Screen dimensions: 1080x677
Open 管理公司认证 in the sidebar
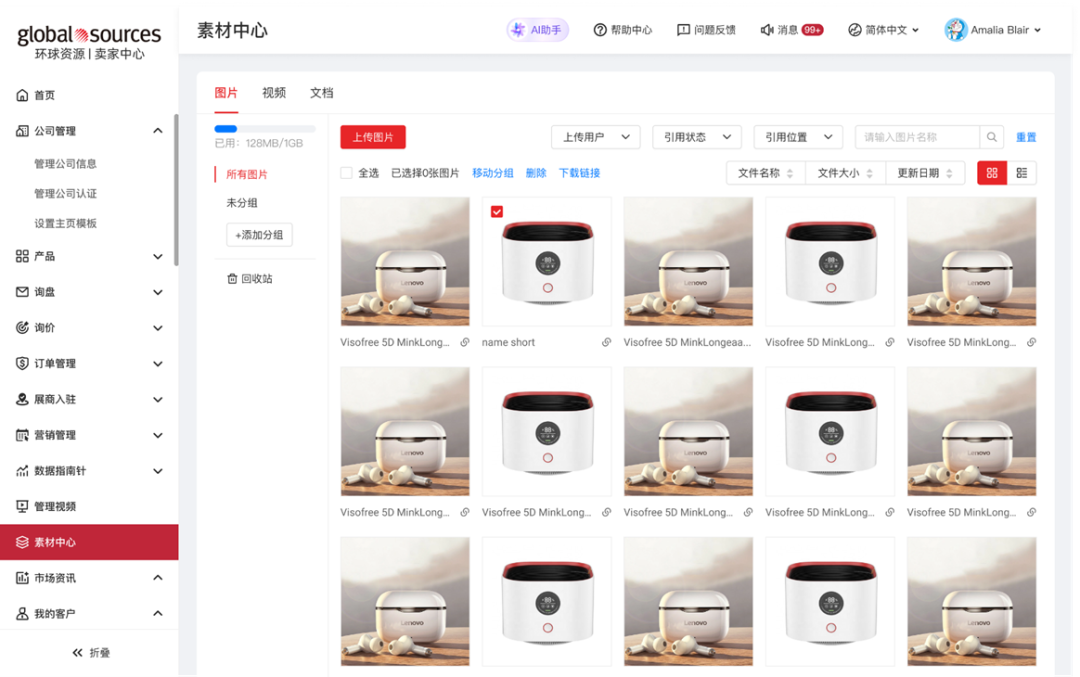(x=65, y=194)
